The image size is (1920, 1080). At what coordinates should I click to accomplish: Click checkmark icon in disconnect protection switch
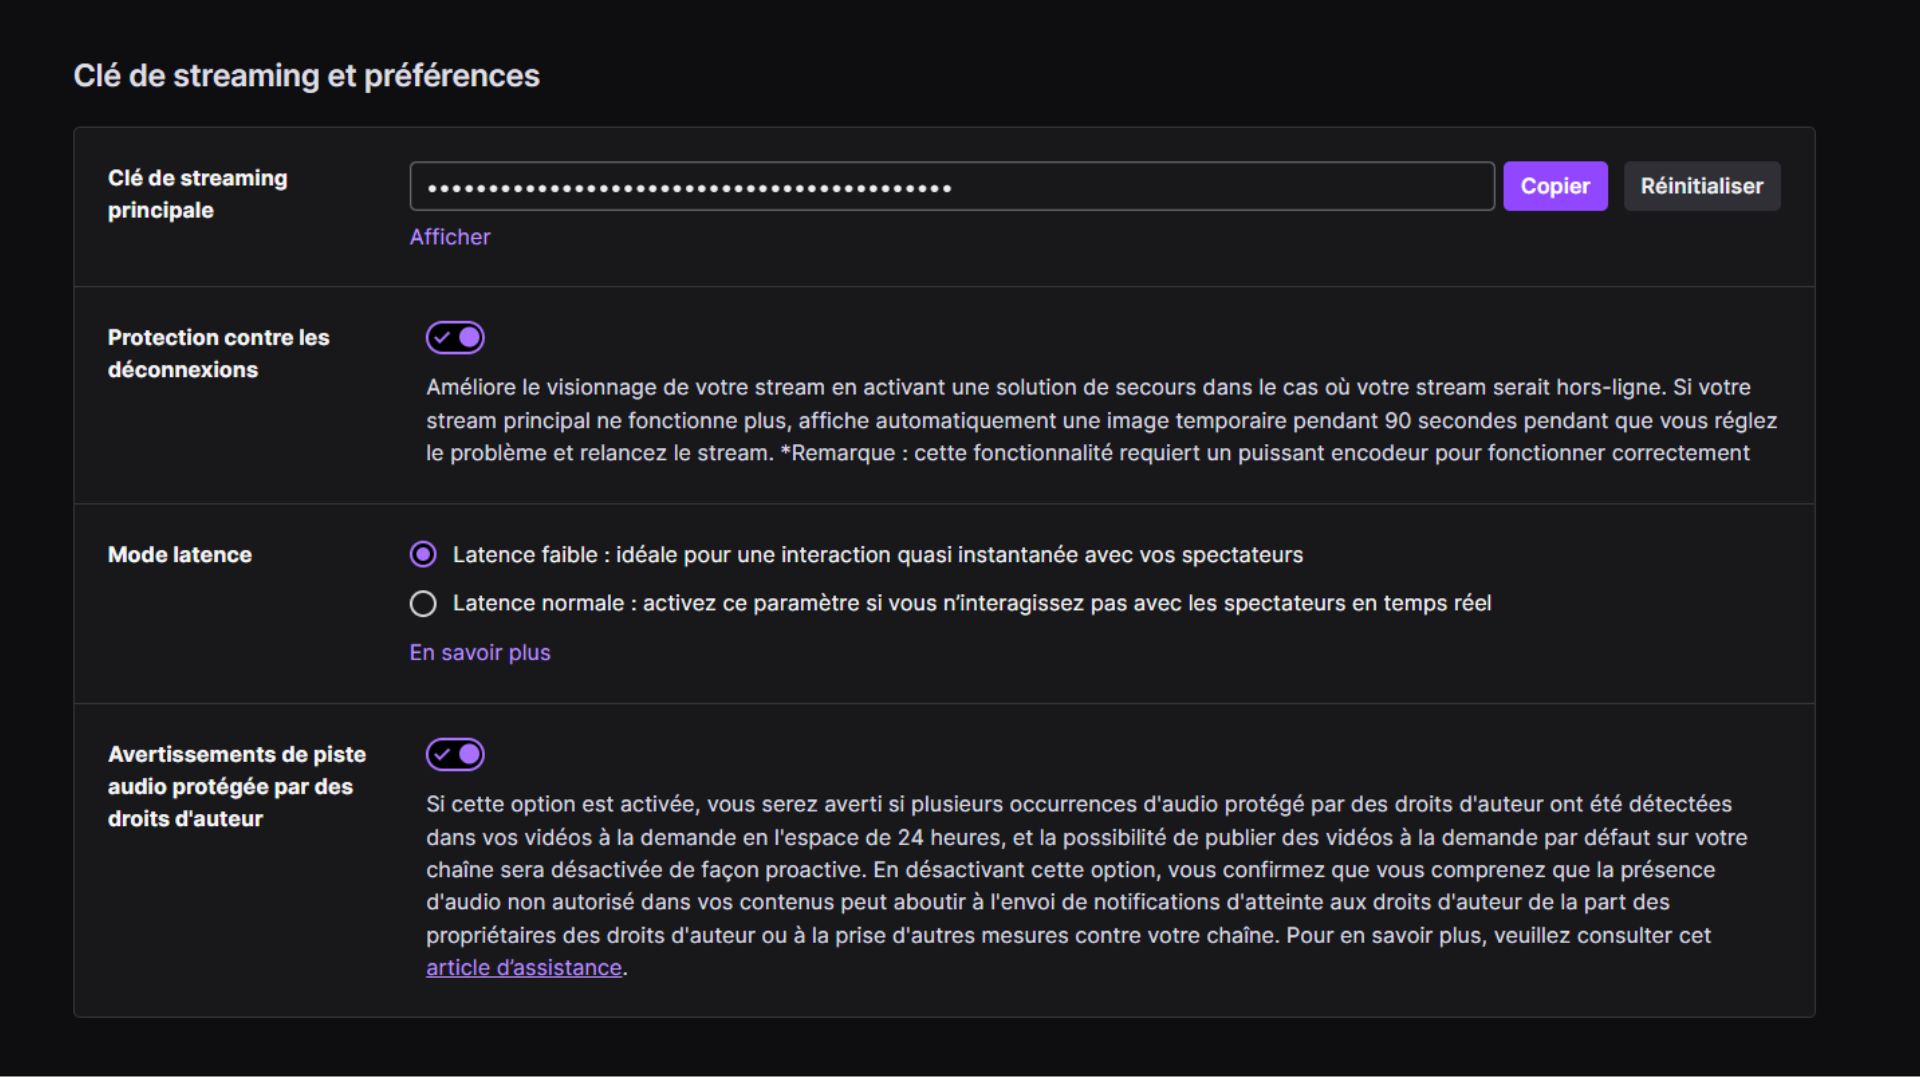[442, 338]
